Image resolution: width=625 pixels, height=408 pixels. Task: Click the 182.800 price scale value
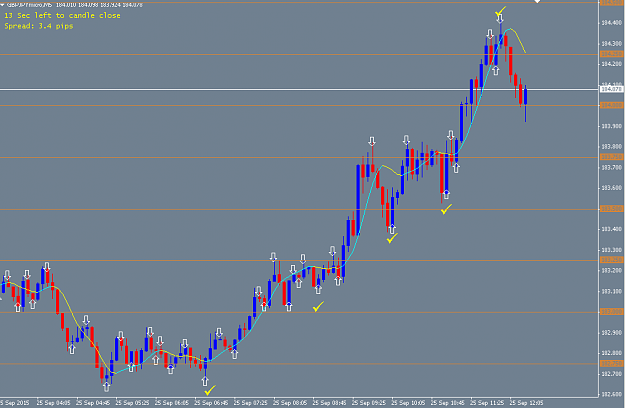[611, 353]
